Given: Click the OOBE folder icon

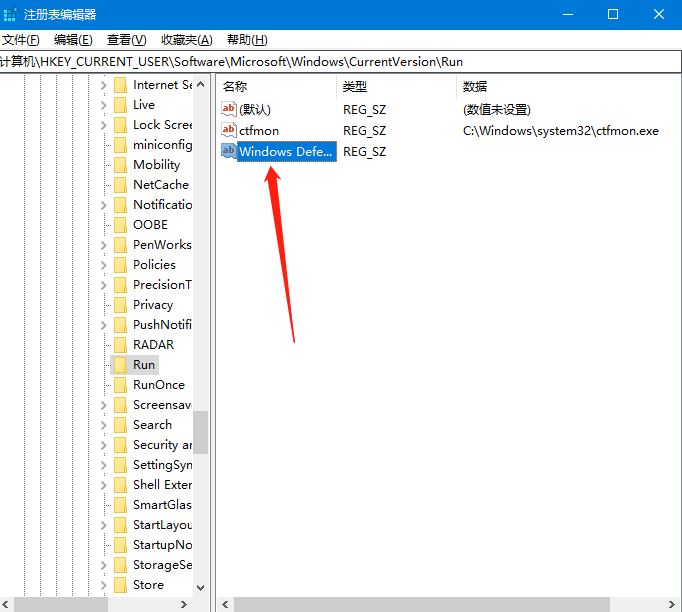Looking at the screenshot, I should [120, 225].
